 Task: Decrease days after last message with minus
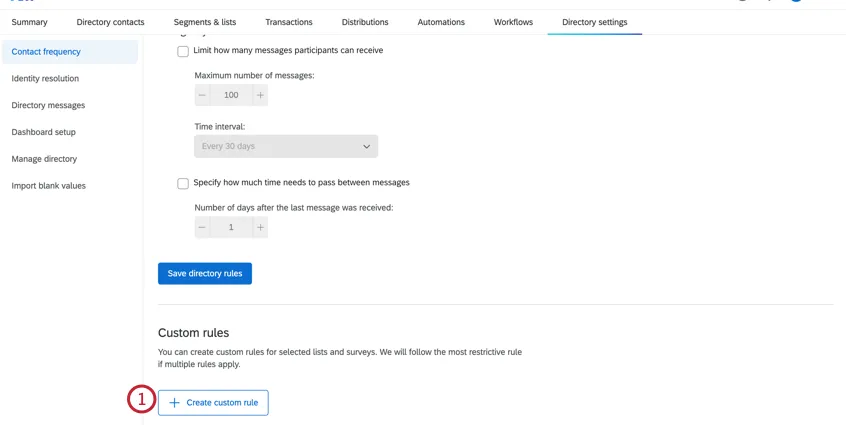pyautogui.click(x=202, y=228)
